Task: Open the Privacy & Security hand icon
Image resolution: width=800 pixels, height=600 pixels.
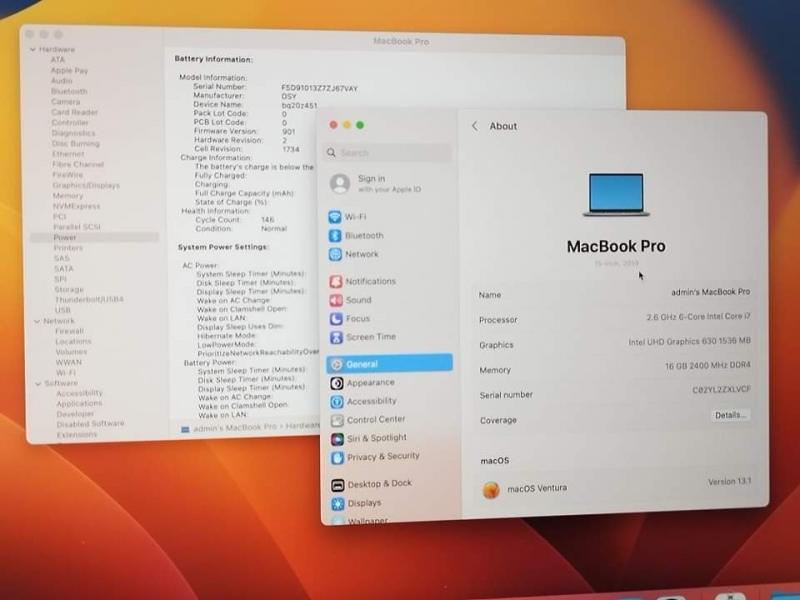Action: tap(337, 458)
